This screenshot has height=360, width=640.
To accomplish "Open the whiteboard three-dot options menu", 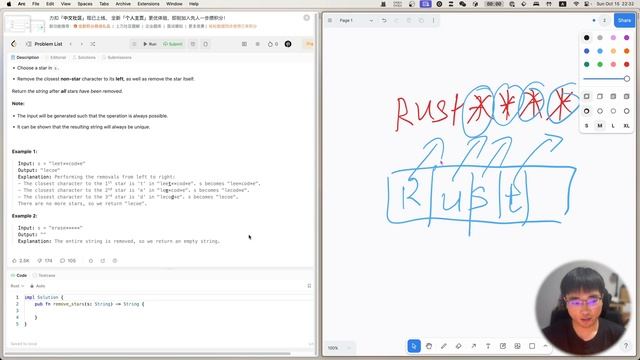I will click(433, 20).
